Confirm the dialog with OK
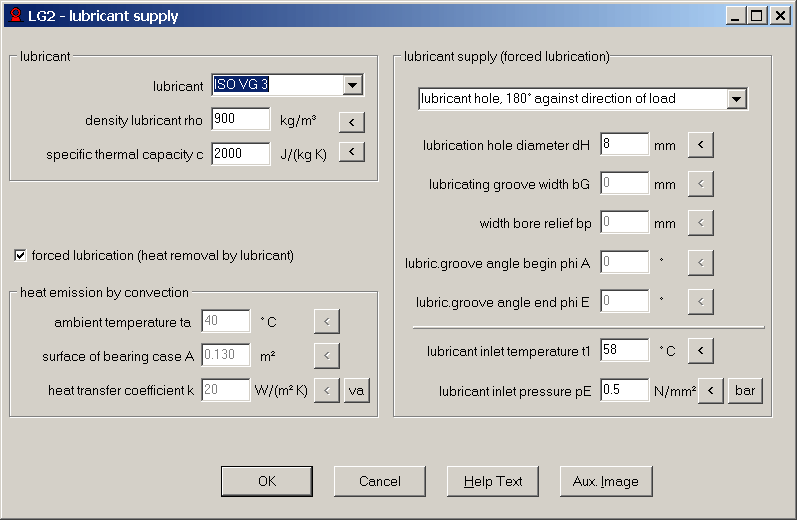 tap(267, 481)
